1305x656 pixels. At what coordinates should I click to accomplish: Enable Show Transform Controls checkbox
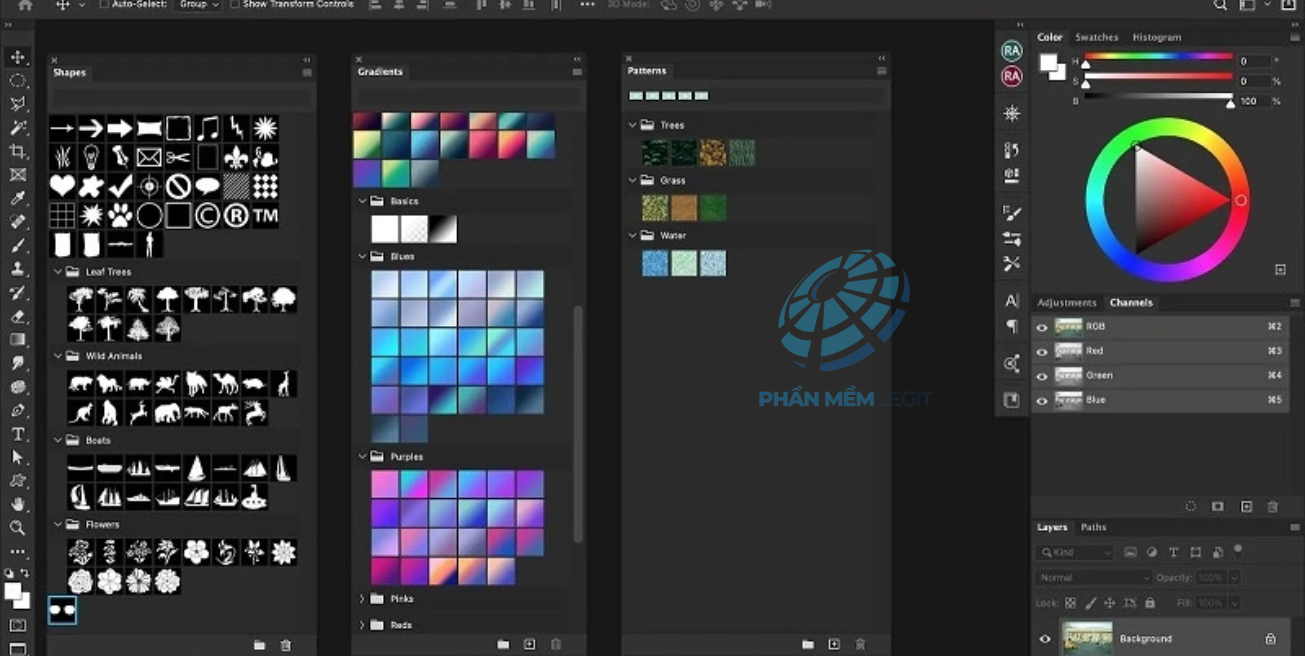[x=235, y=5]
